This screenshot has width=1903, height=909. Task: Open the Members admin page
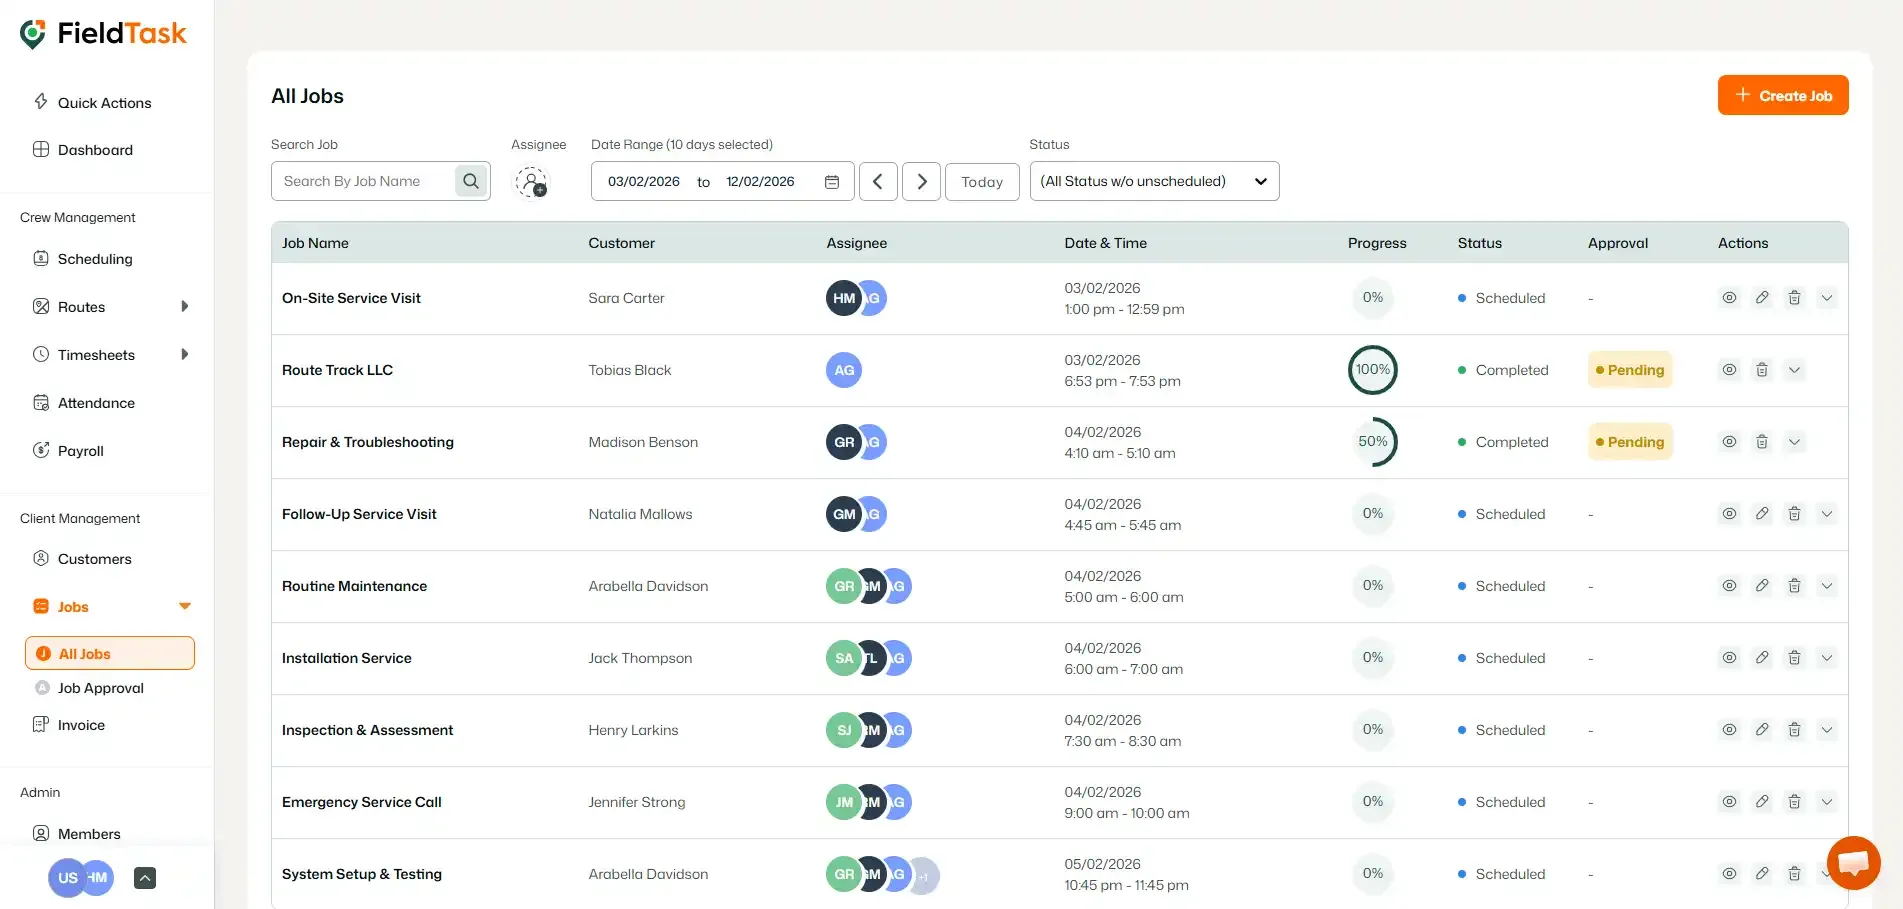pyautogui.click(x=78, y=834)
